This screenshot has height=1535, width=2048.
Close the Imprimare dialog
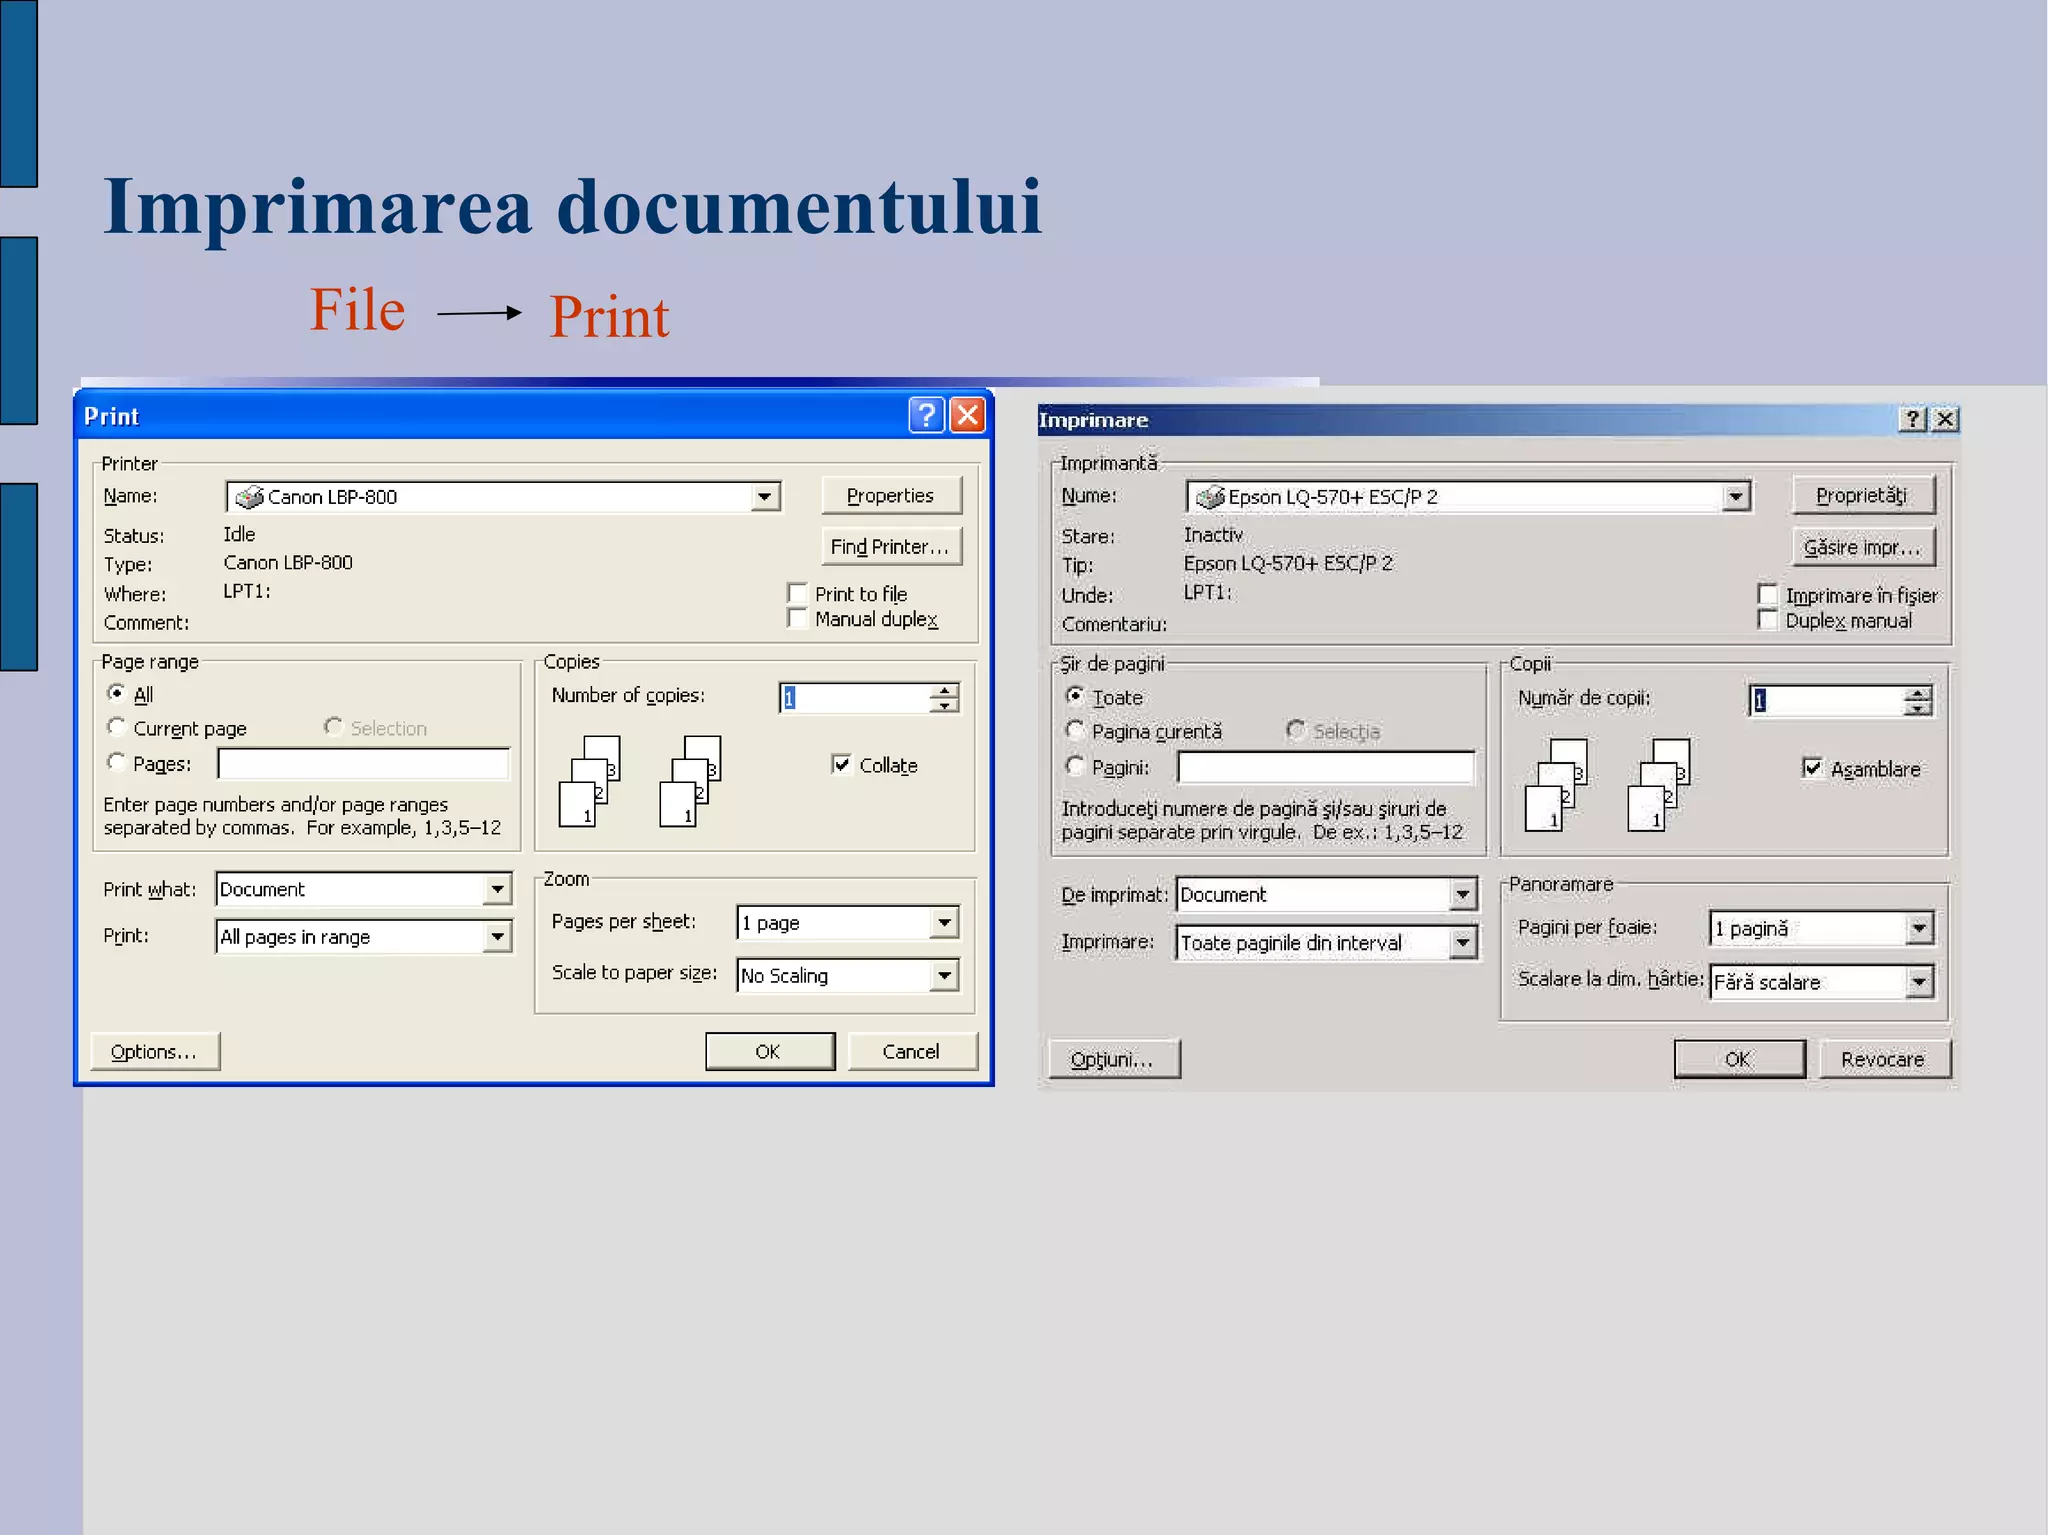point(1945,419)
